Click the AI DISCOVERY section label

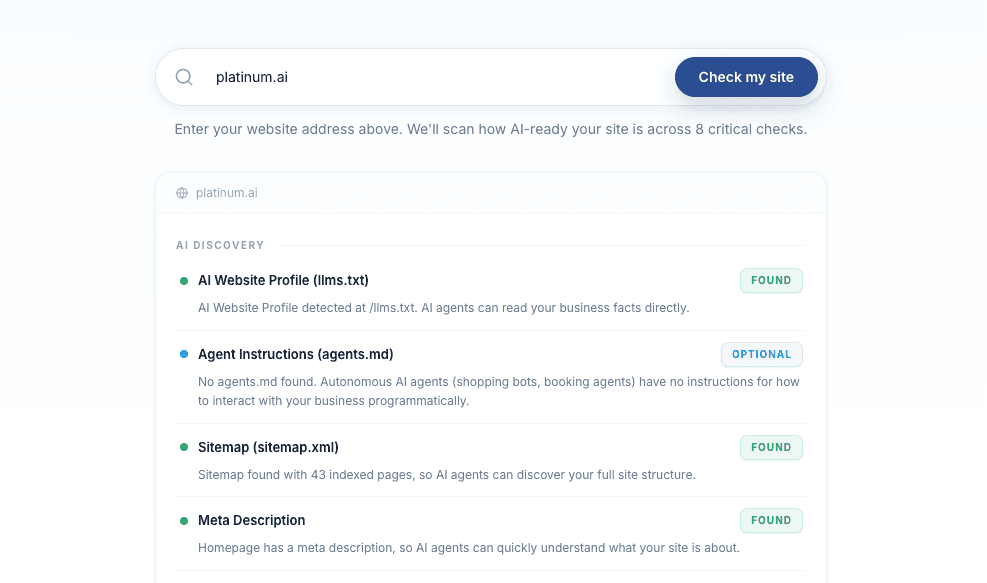pos(220,246)
